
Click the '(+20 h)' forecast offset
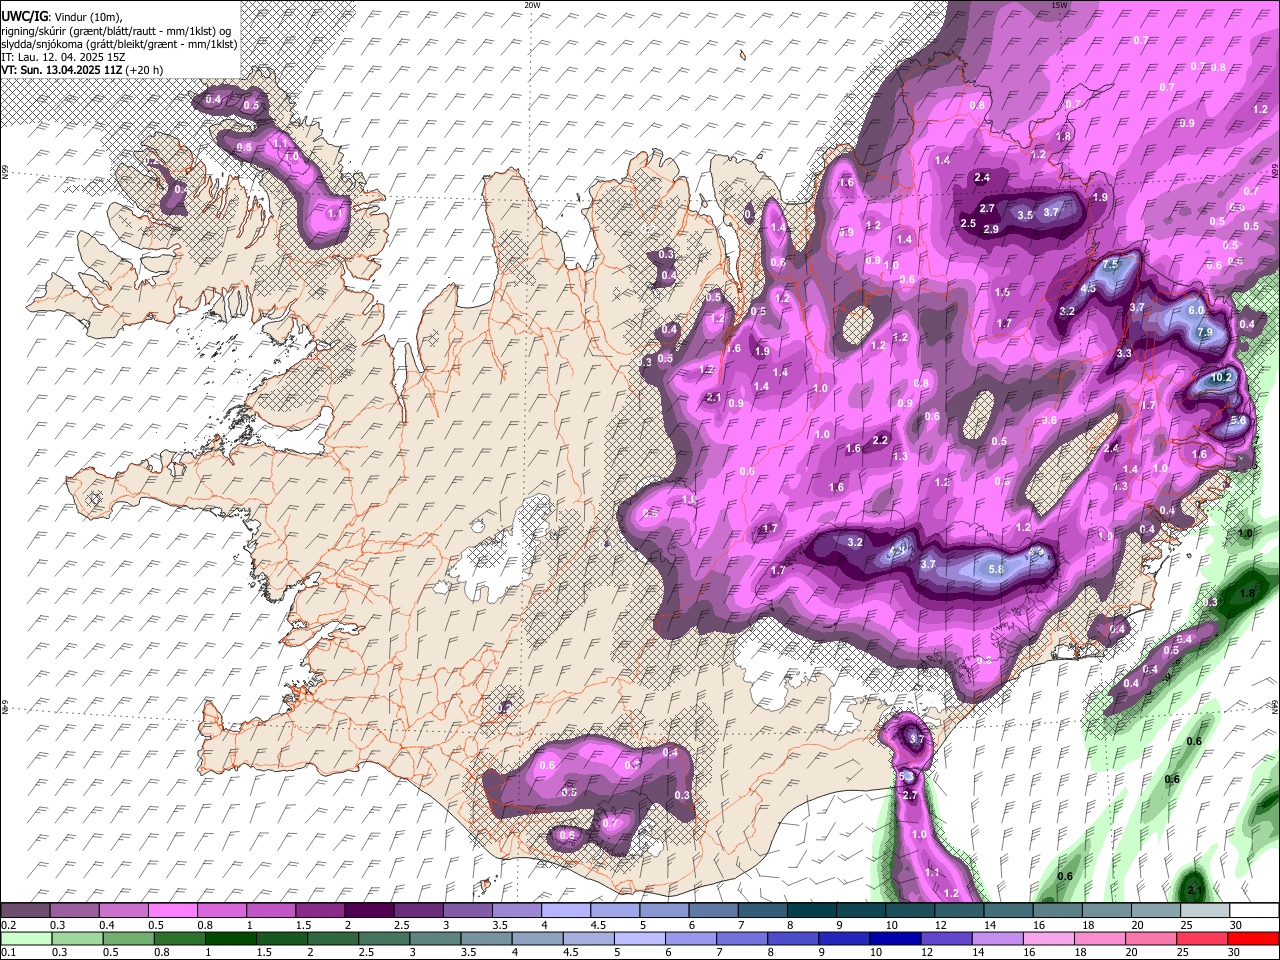144,70
